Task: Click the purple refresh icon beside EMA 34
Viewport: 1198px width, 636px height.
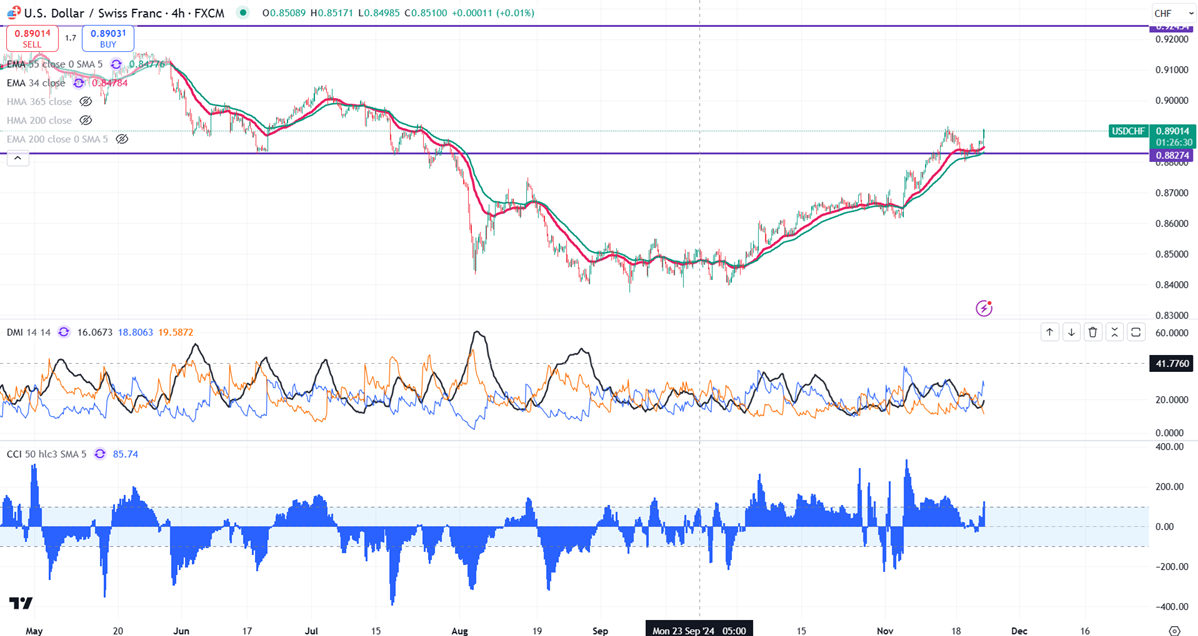Action: (79, 83)
